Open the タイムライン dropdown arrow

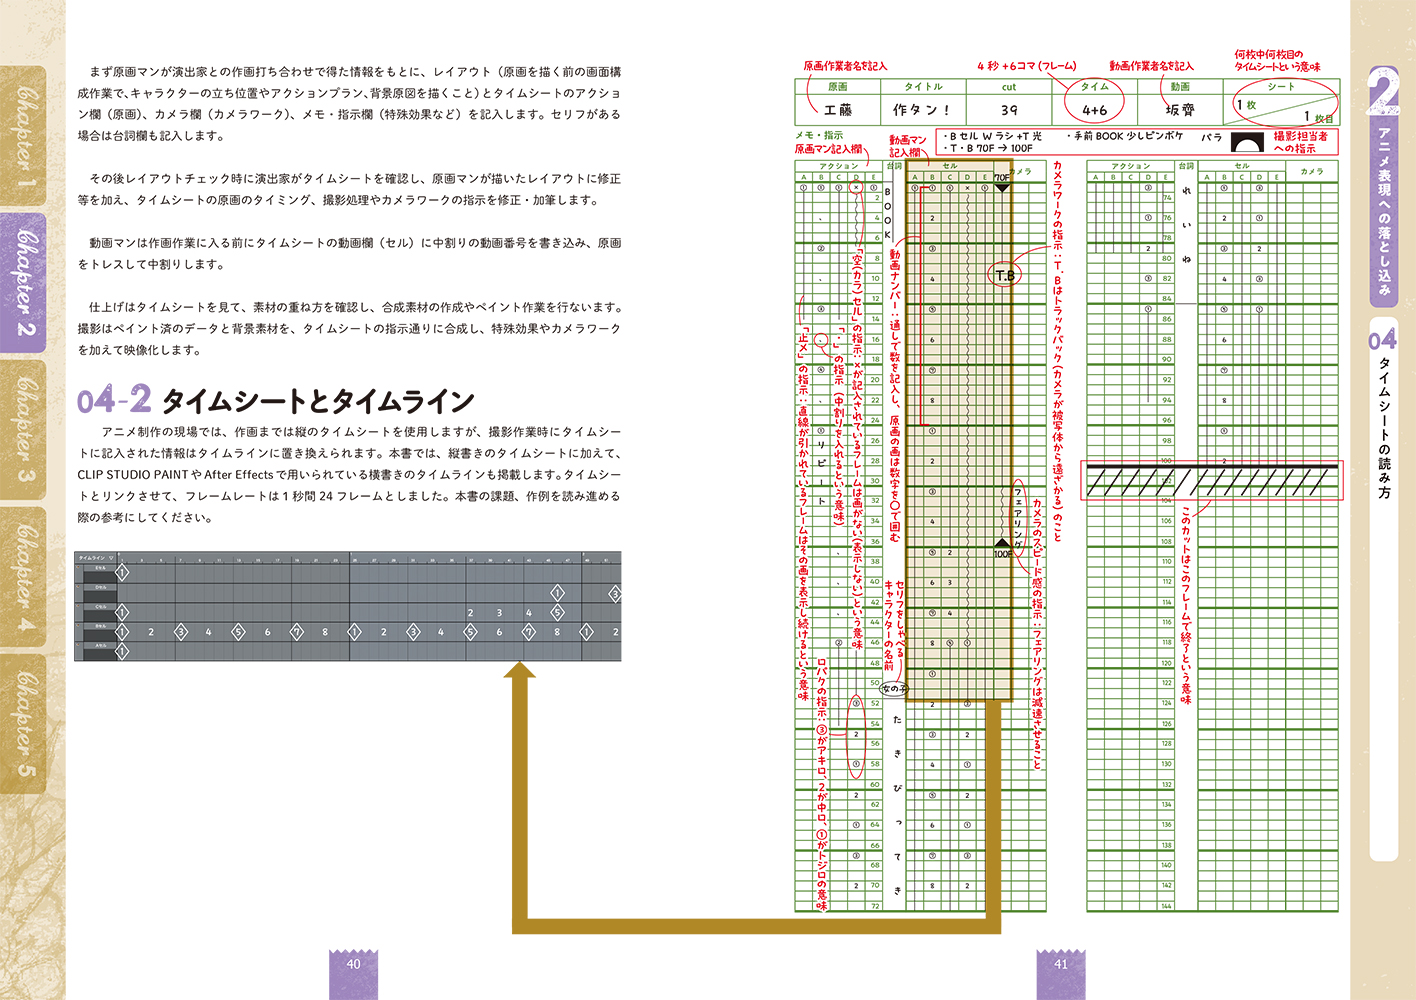tap(112, 558)
